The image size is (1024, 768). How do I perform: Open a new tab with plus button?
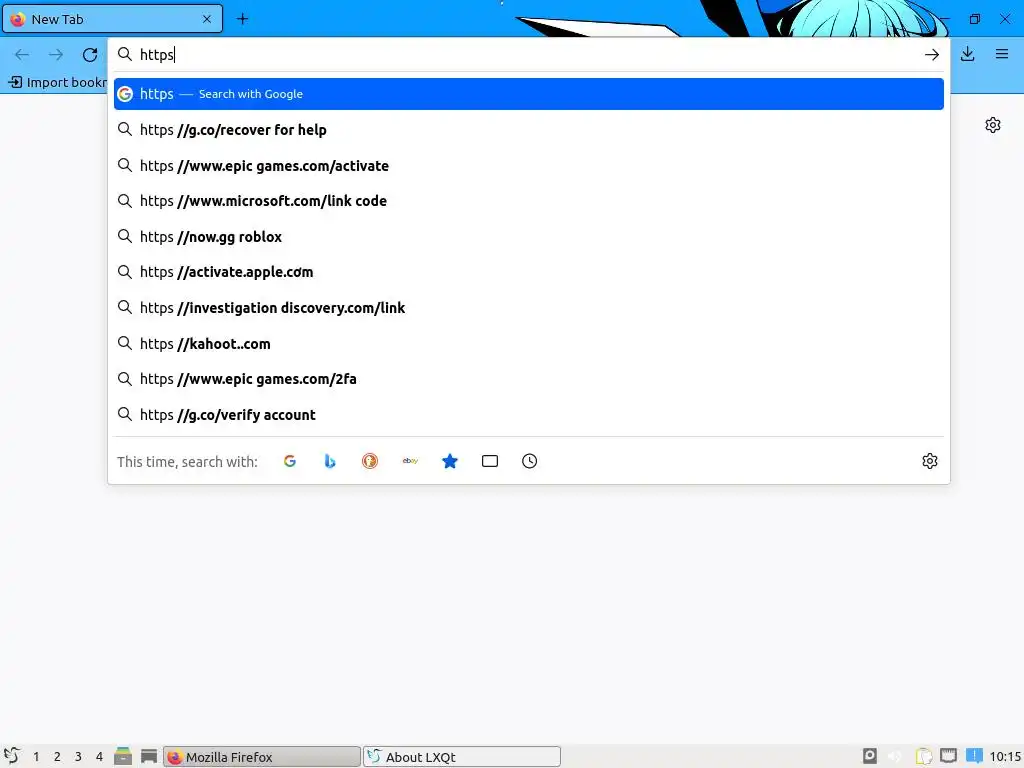click(x=242, y=19)
